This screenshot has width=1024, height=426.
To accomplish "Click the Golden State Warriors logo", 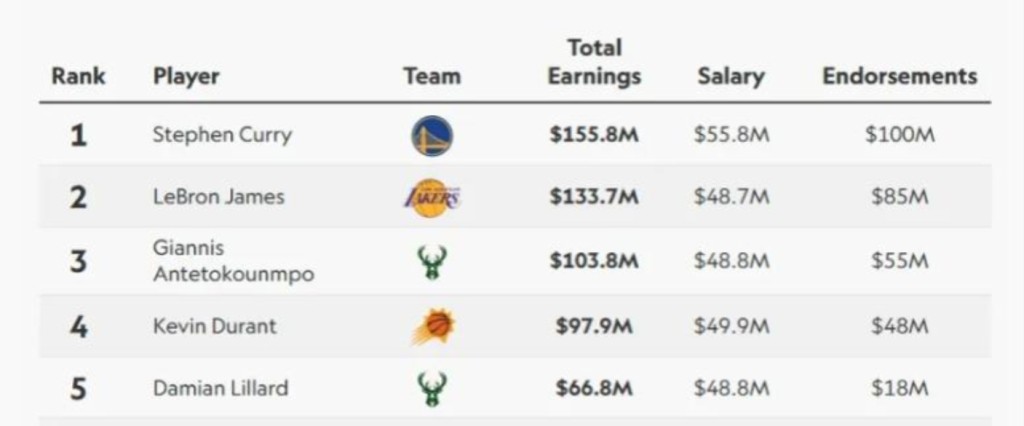I will [432, 135].
